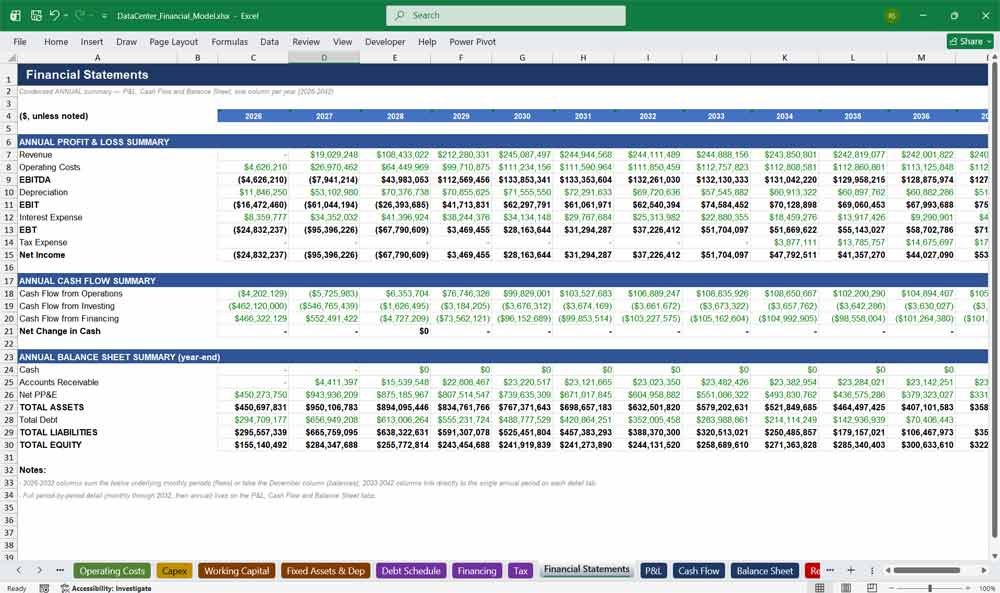The image size is (1000, 593).
Task: Click the Save icon in quick access toolbar
Action: coord(36,15)
